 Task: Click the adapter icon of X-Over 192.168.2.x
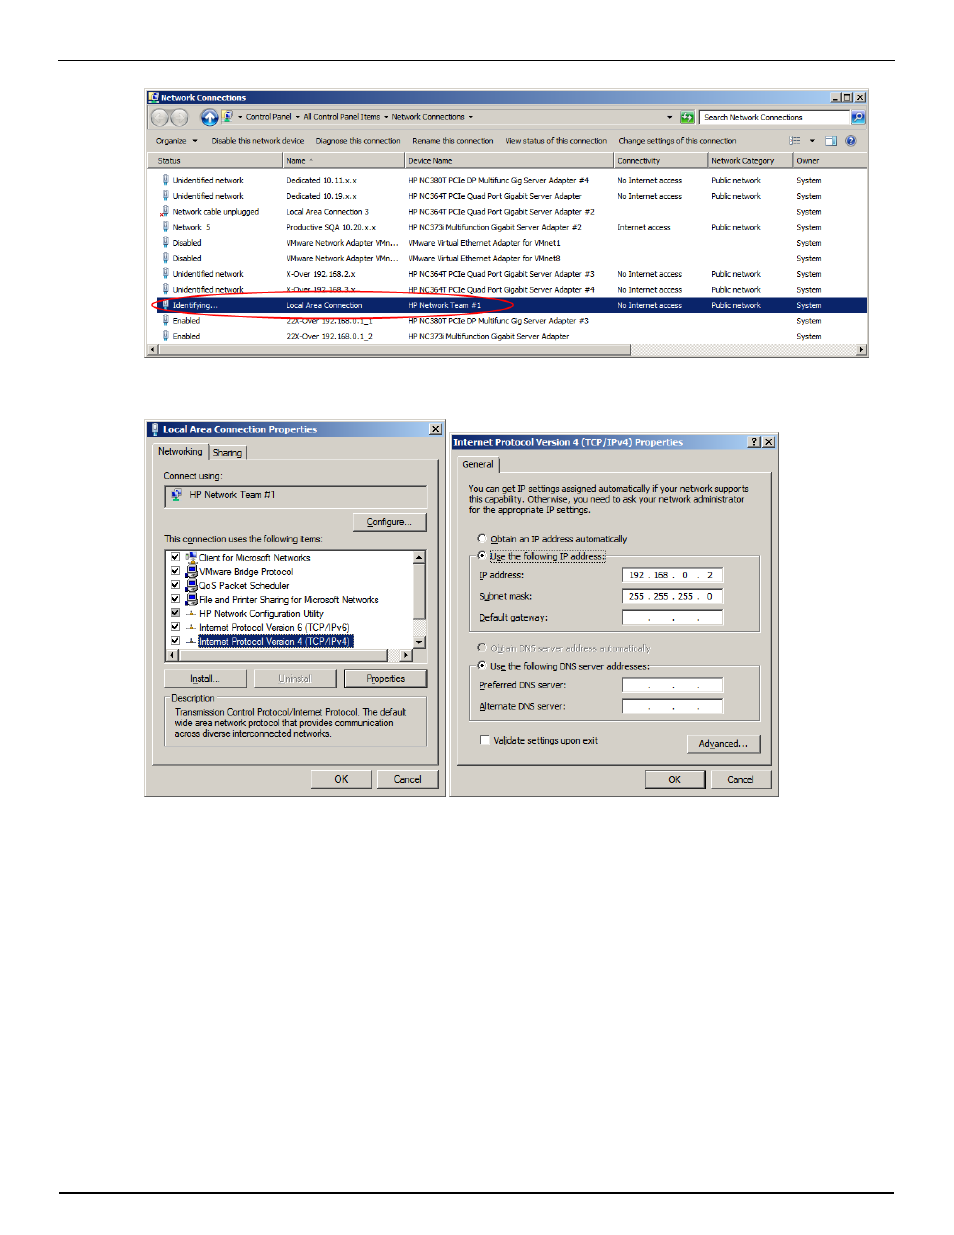(165, 274)
